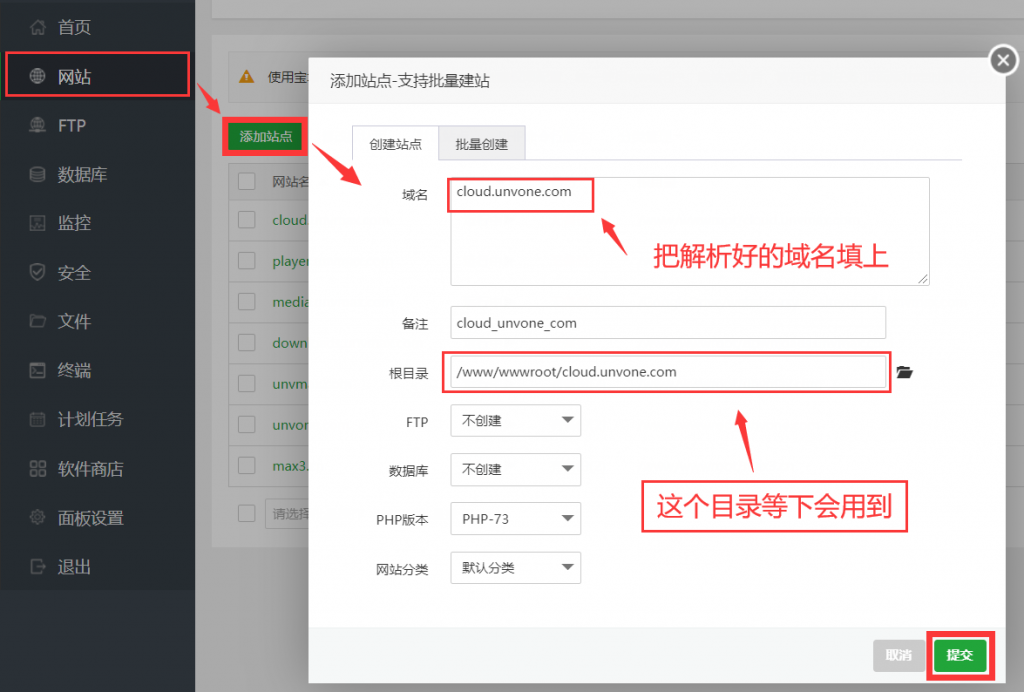This screenshot has width=1024, height=692.
Task: Open the cloud site link in list
Action: tap(290, 220)
